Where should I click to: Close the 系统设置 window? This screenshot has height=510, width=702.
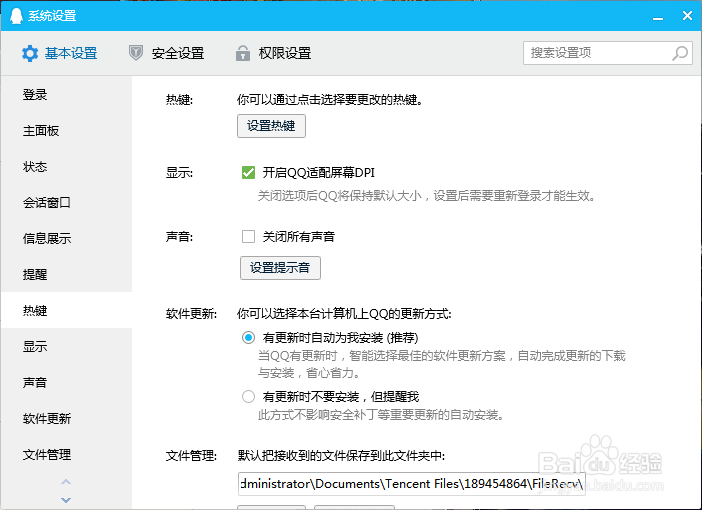click(687, 16)
